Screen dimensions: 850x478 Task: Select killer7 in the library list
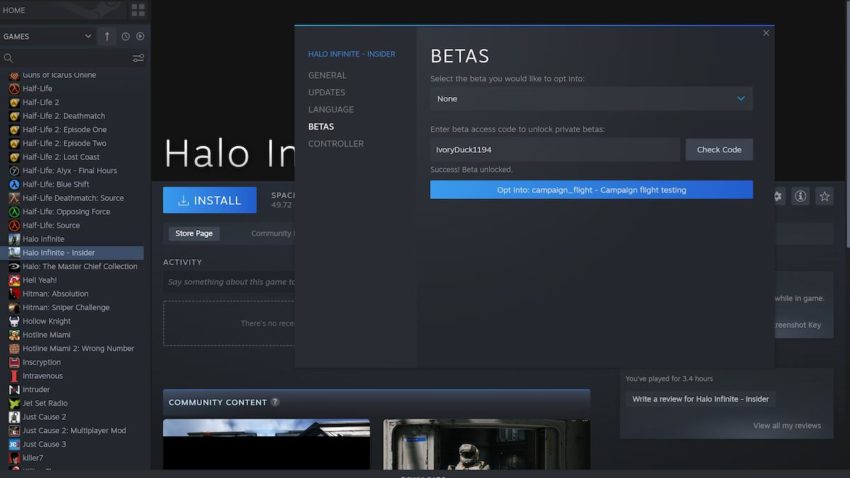[33, 457]
